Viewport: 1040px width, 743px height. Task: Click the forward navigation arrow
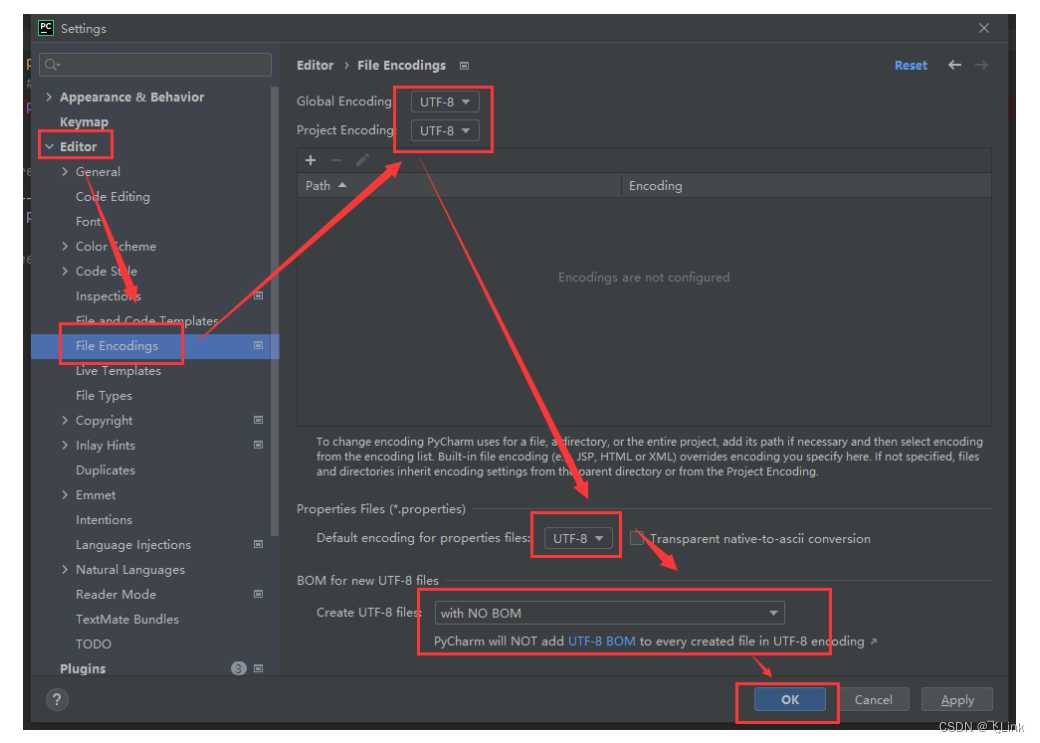pyautogui.click(x=982, y=65)
